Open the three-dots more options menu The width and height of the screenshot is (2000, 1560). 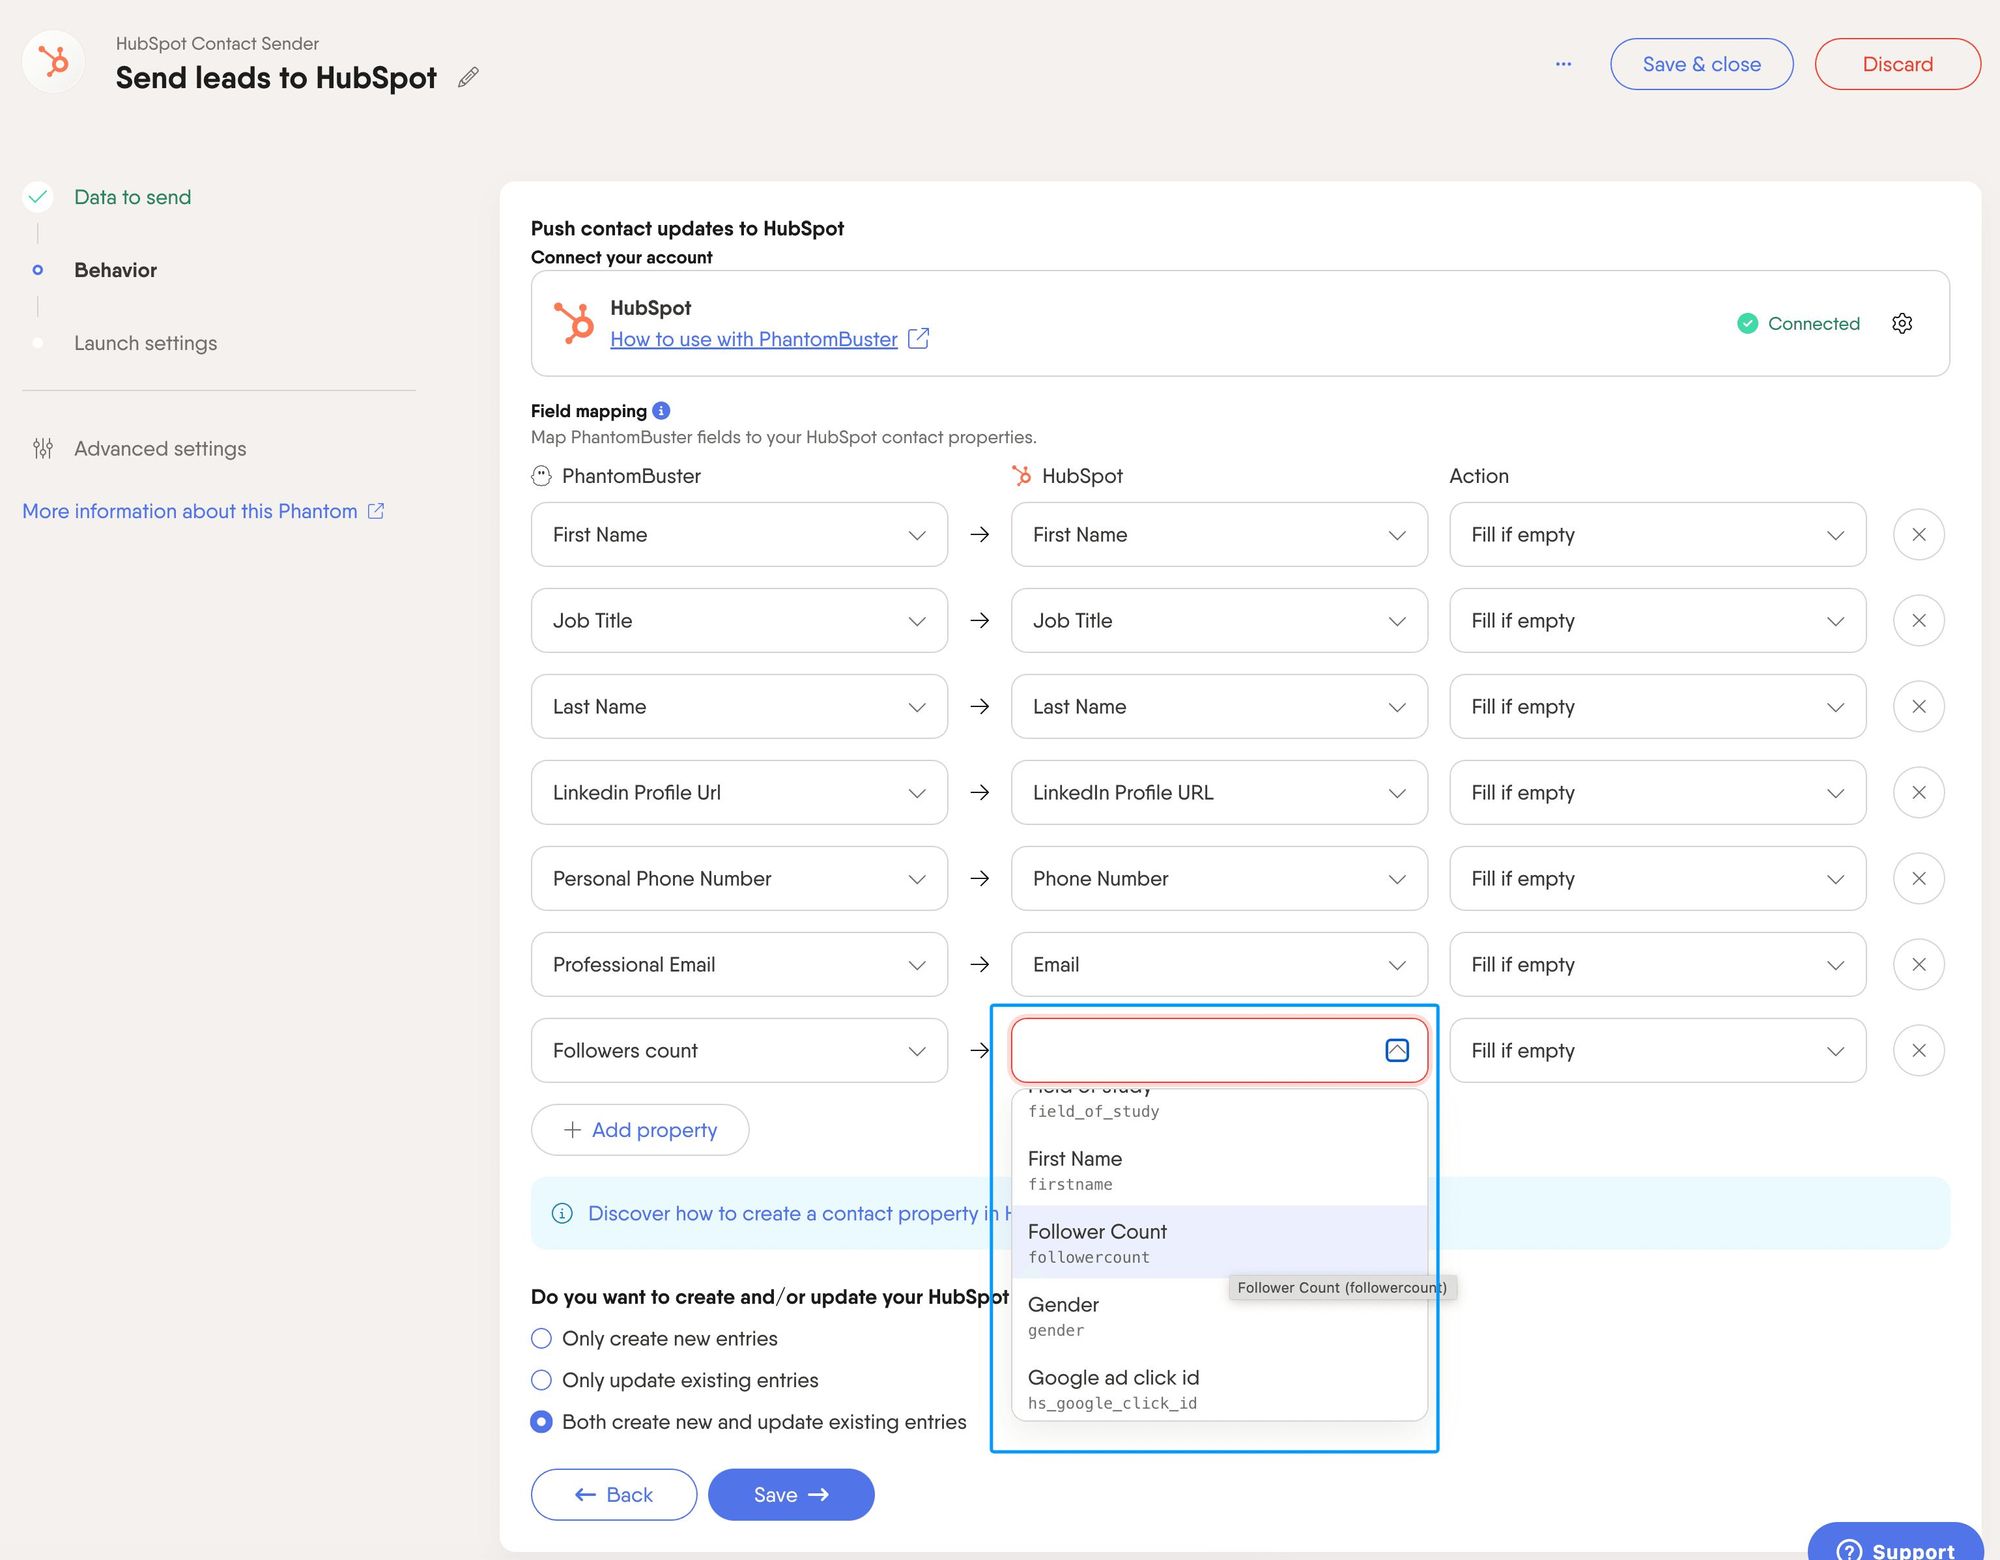1563,64
